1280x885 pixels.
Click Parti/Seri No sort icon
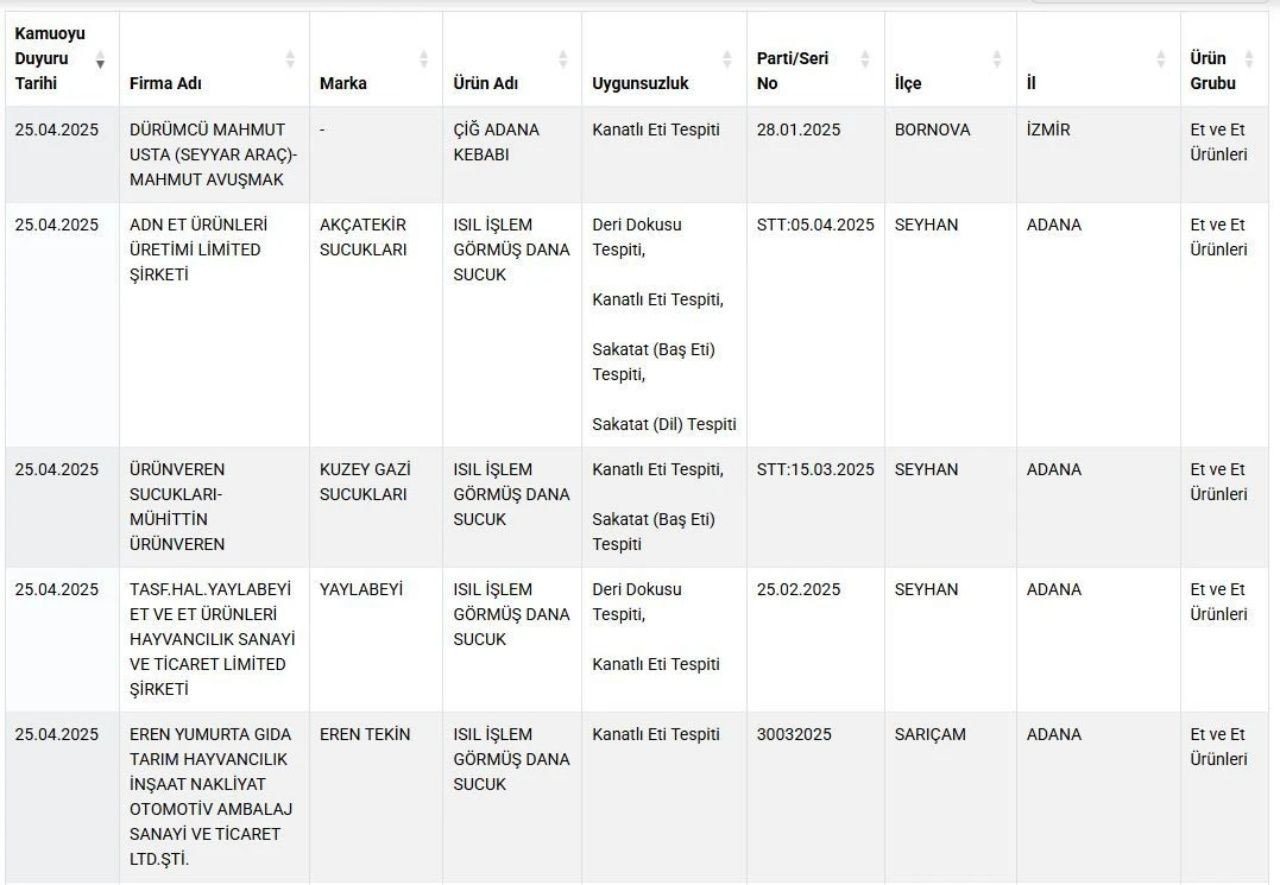click(x=865, y=59)
